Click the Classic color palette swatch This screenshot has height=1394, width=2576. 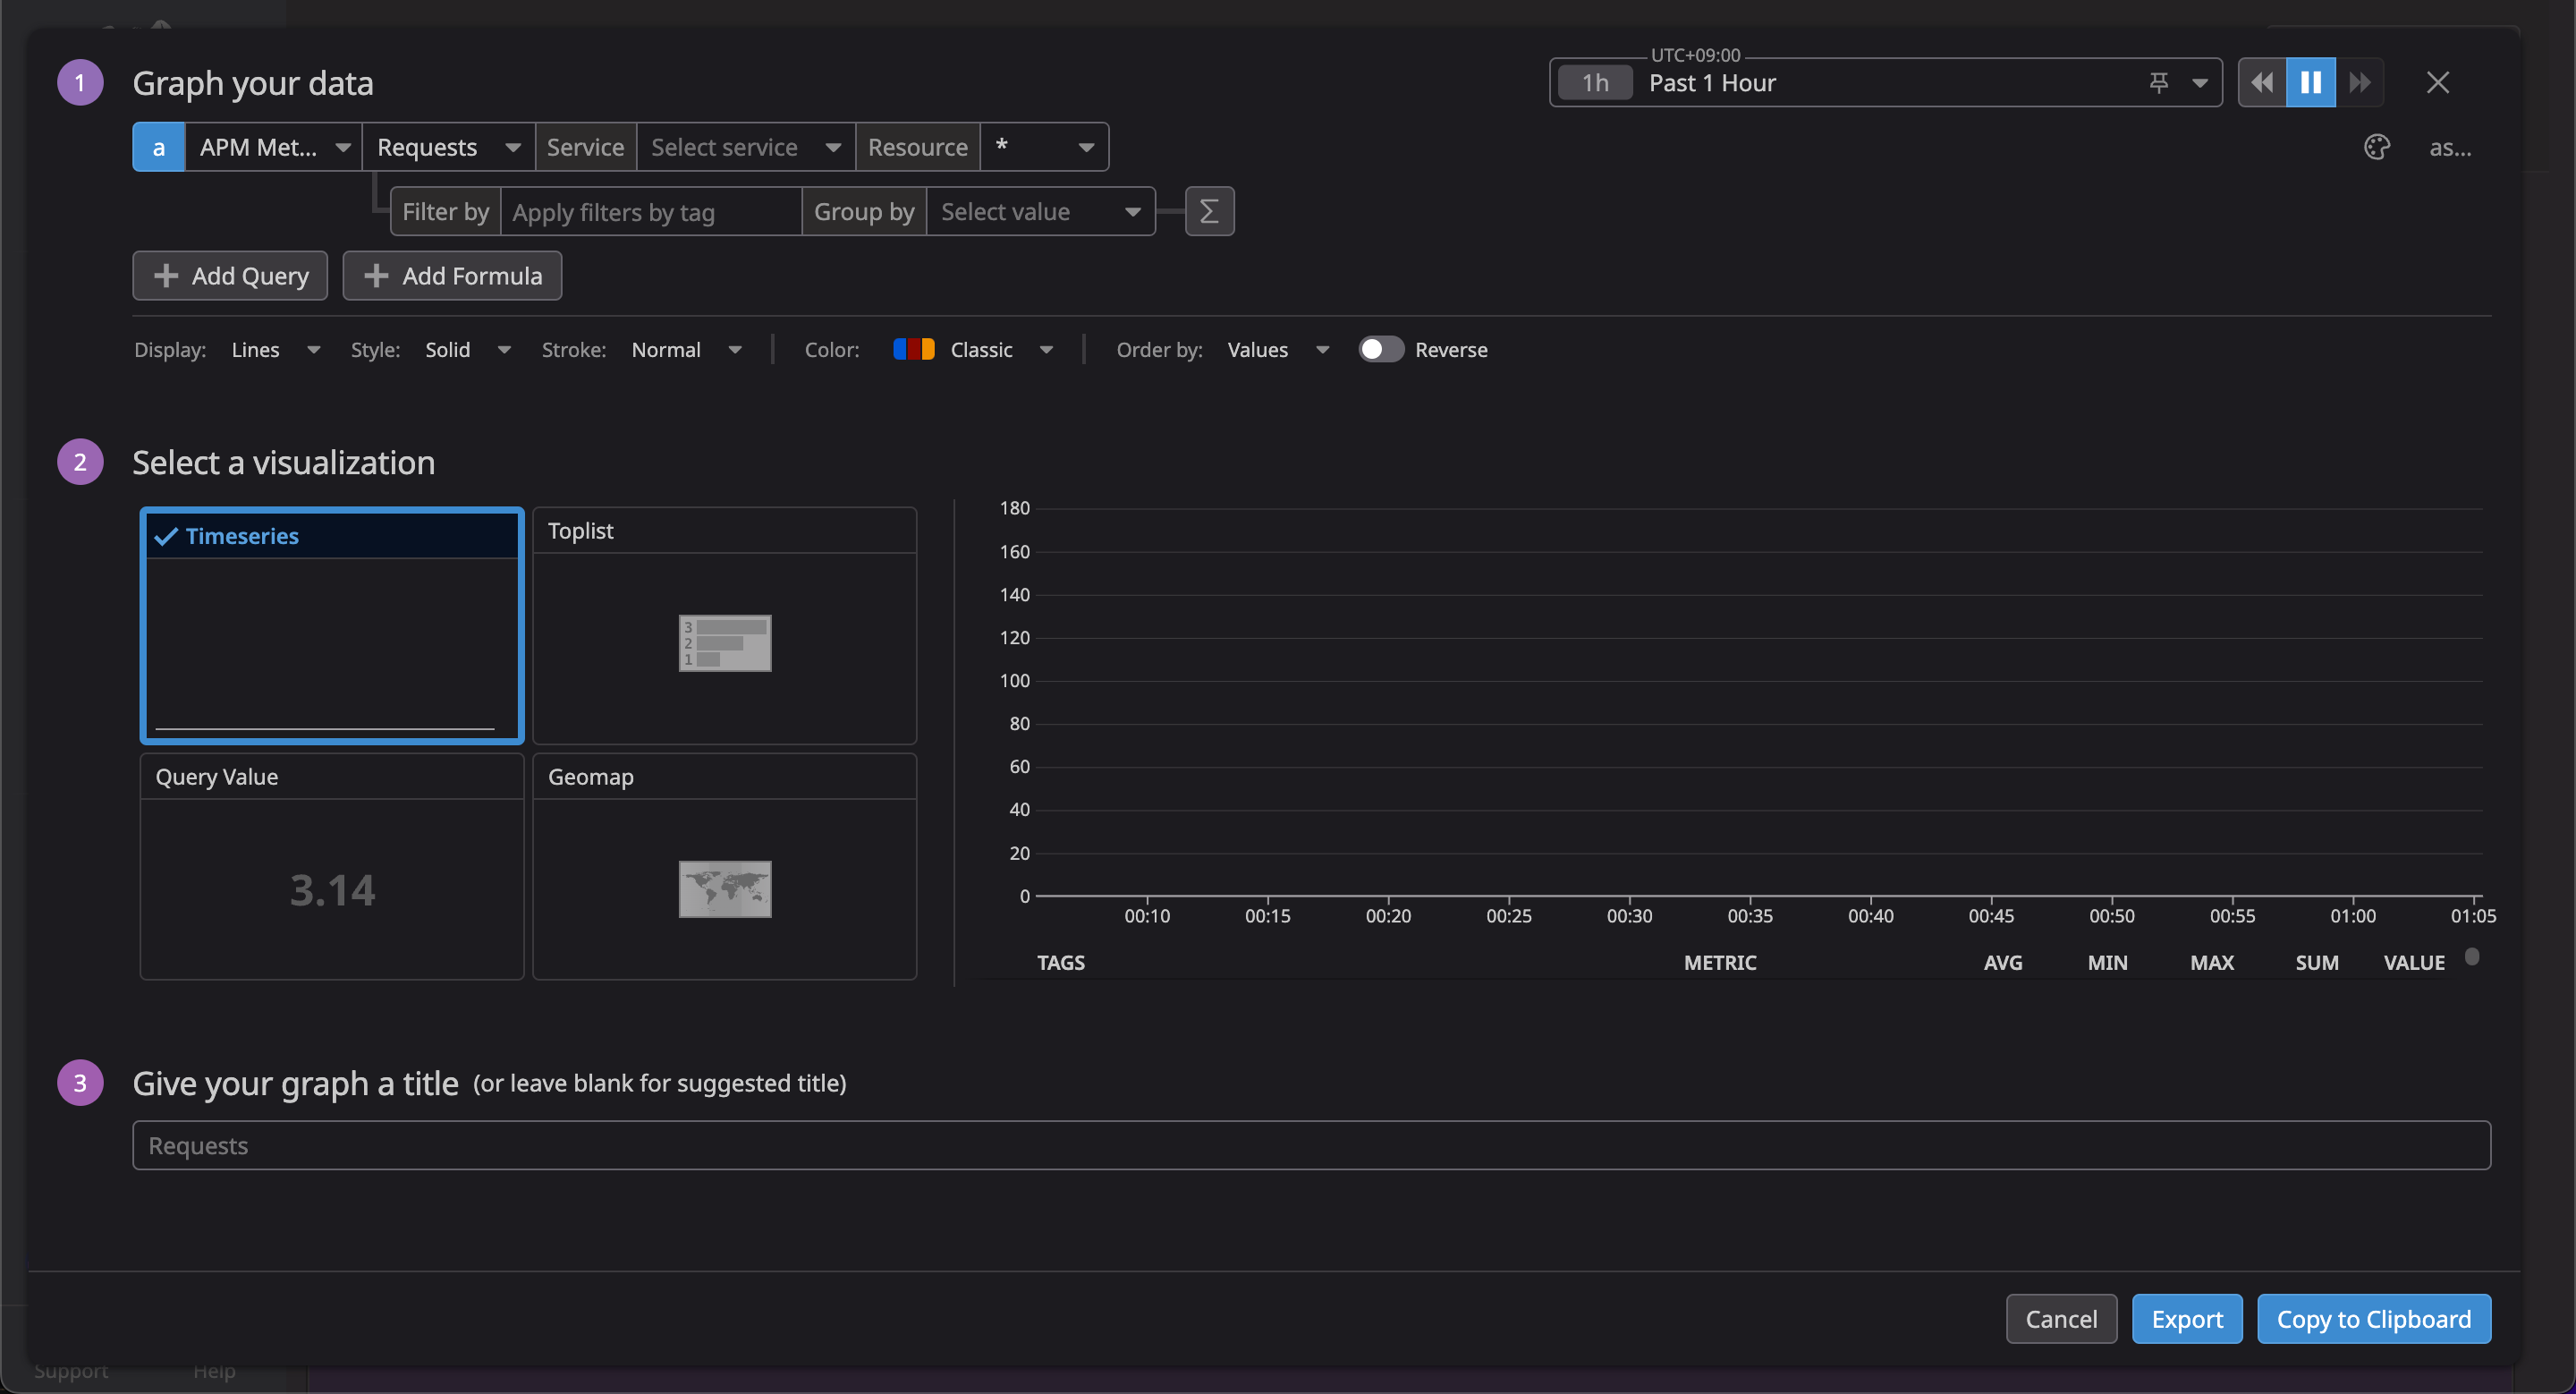[913, 349]
